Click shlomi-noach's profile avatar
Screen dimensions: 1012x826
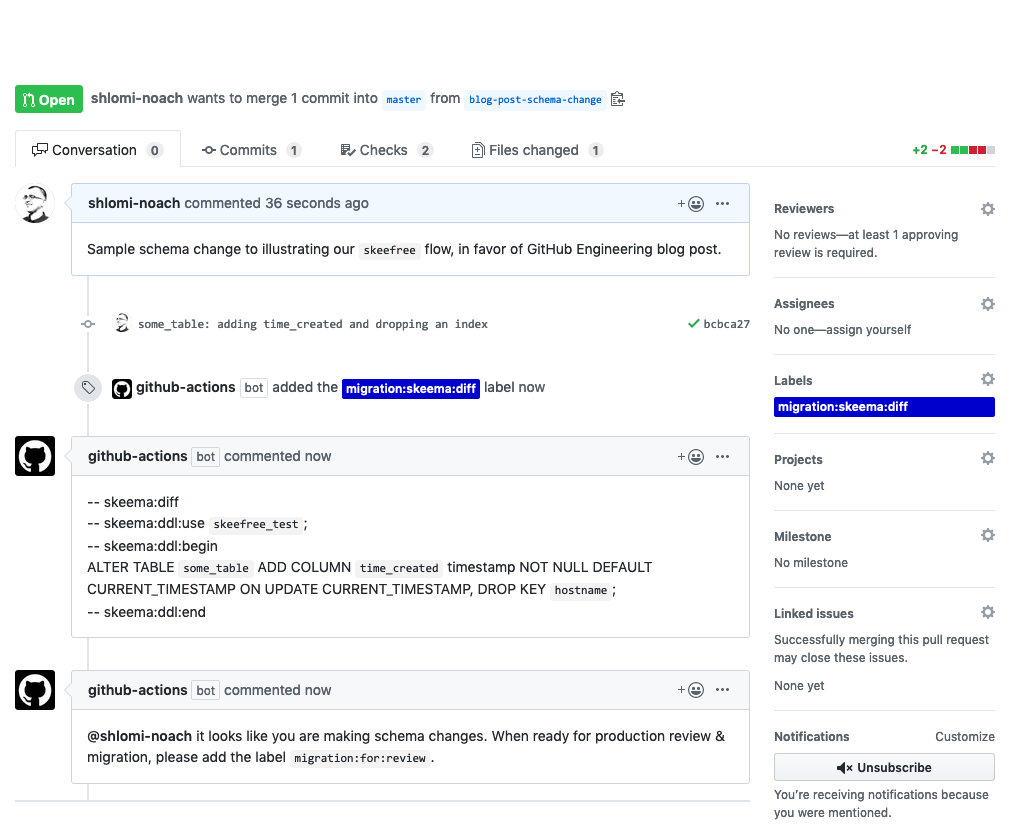[35, 203]
